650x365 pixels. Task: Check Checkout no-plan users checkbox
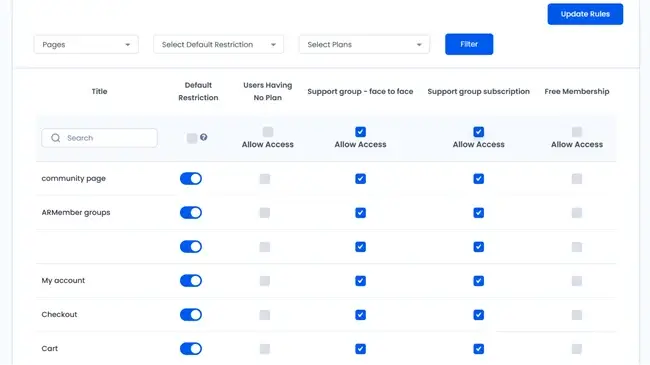(x=265, y=315)
